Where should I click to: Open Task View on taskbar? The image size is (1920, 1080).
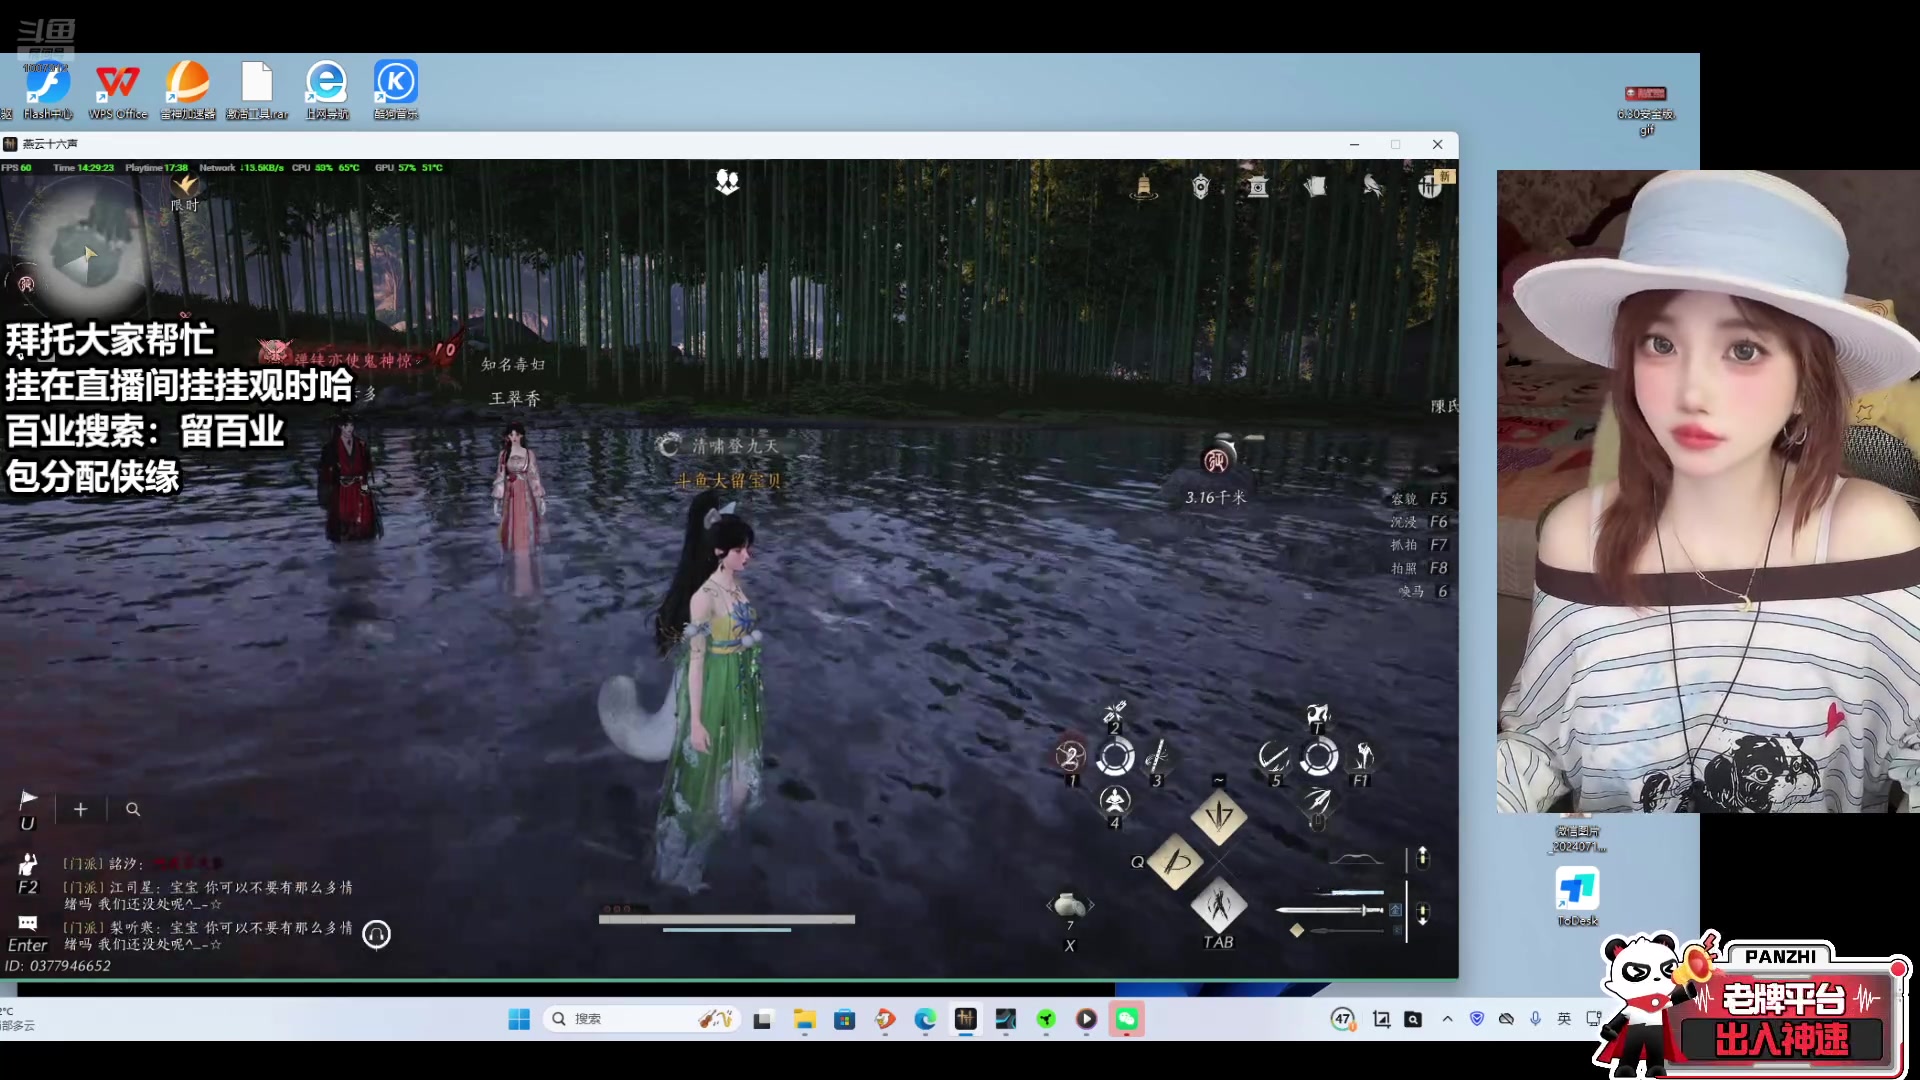point(763,1019)
